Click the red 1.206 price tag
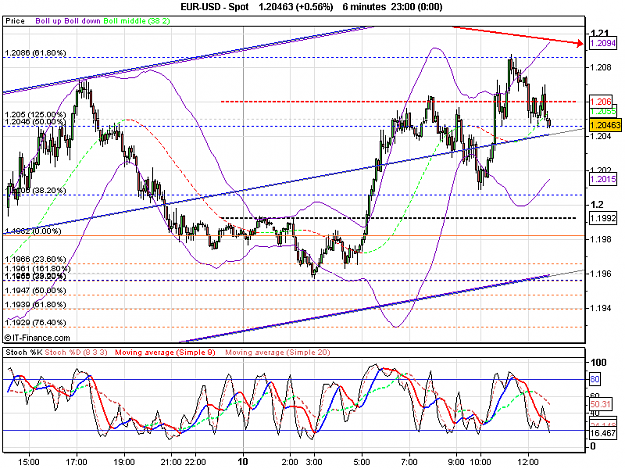Screen dimensions: 625x469 pos(601,101)
